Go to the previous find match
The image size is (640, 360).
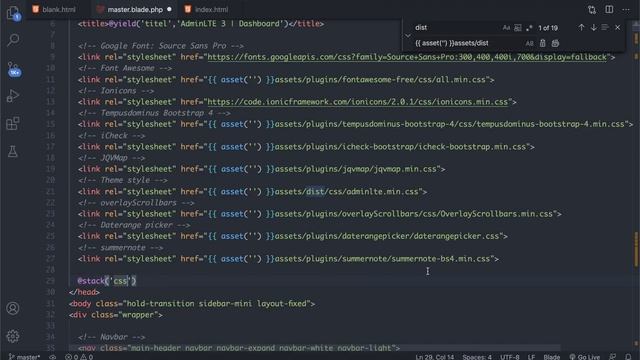click(581, 27)
